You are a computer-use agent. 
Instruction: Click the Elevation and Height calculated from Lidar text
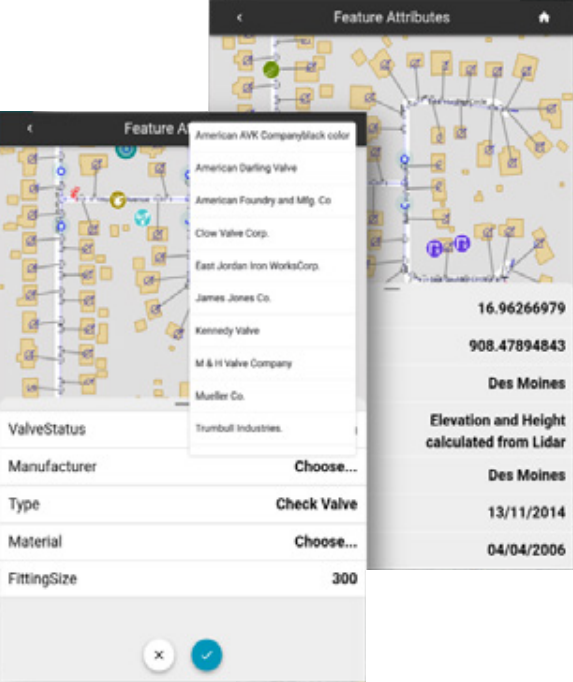[x=496, y=431]
